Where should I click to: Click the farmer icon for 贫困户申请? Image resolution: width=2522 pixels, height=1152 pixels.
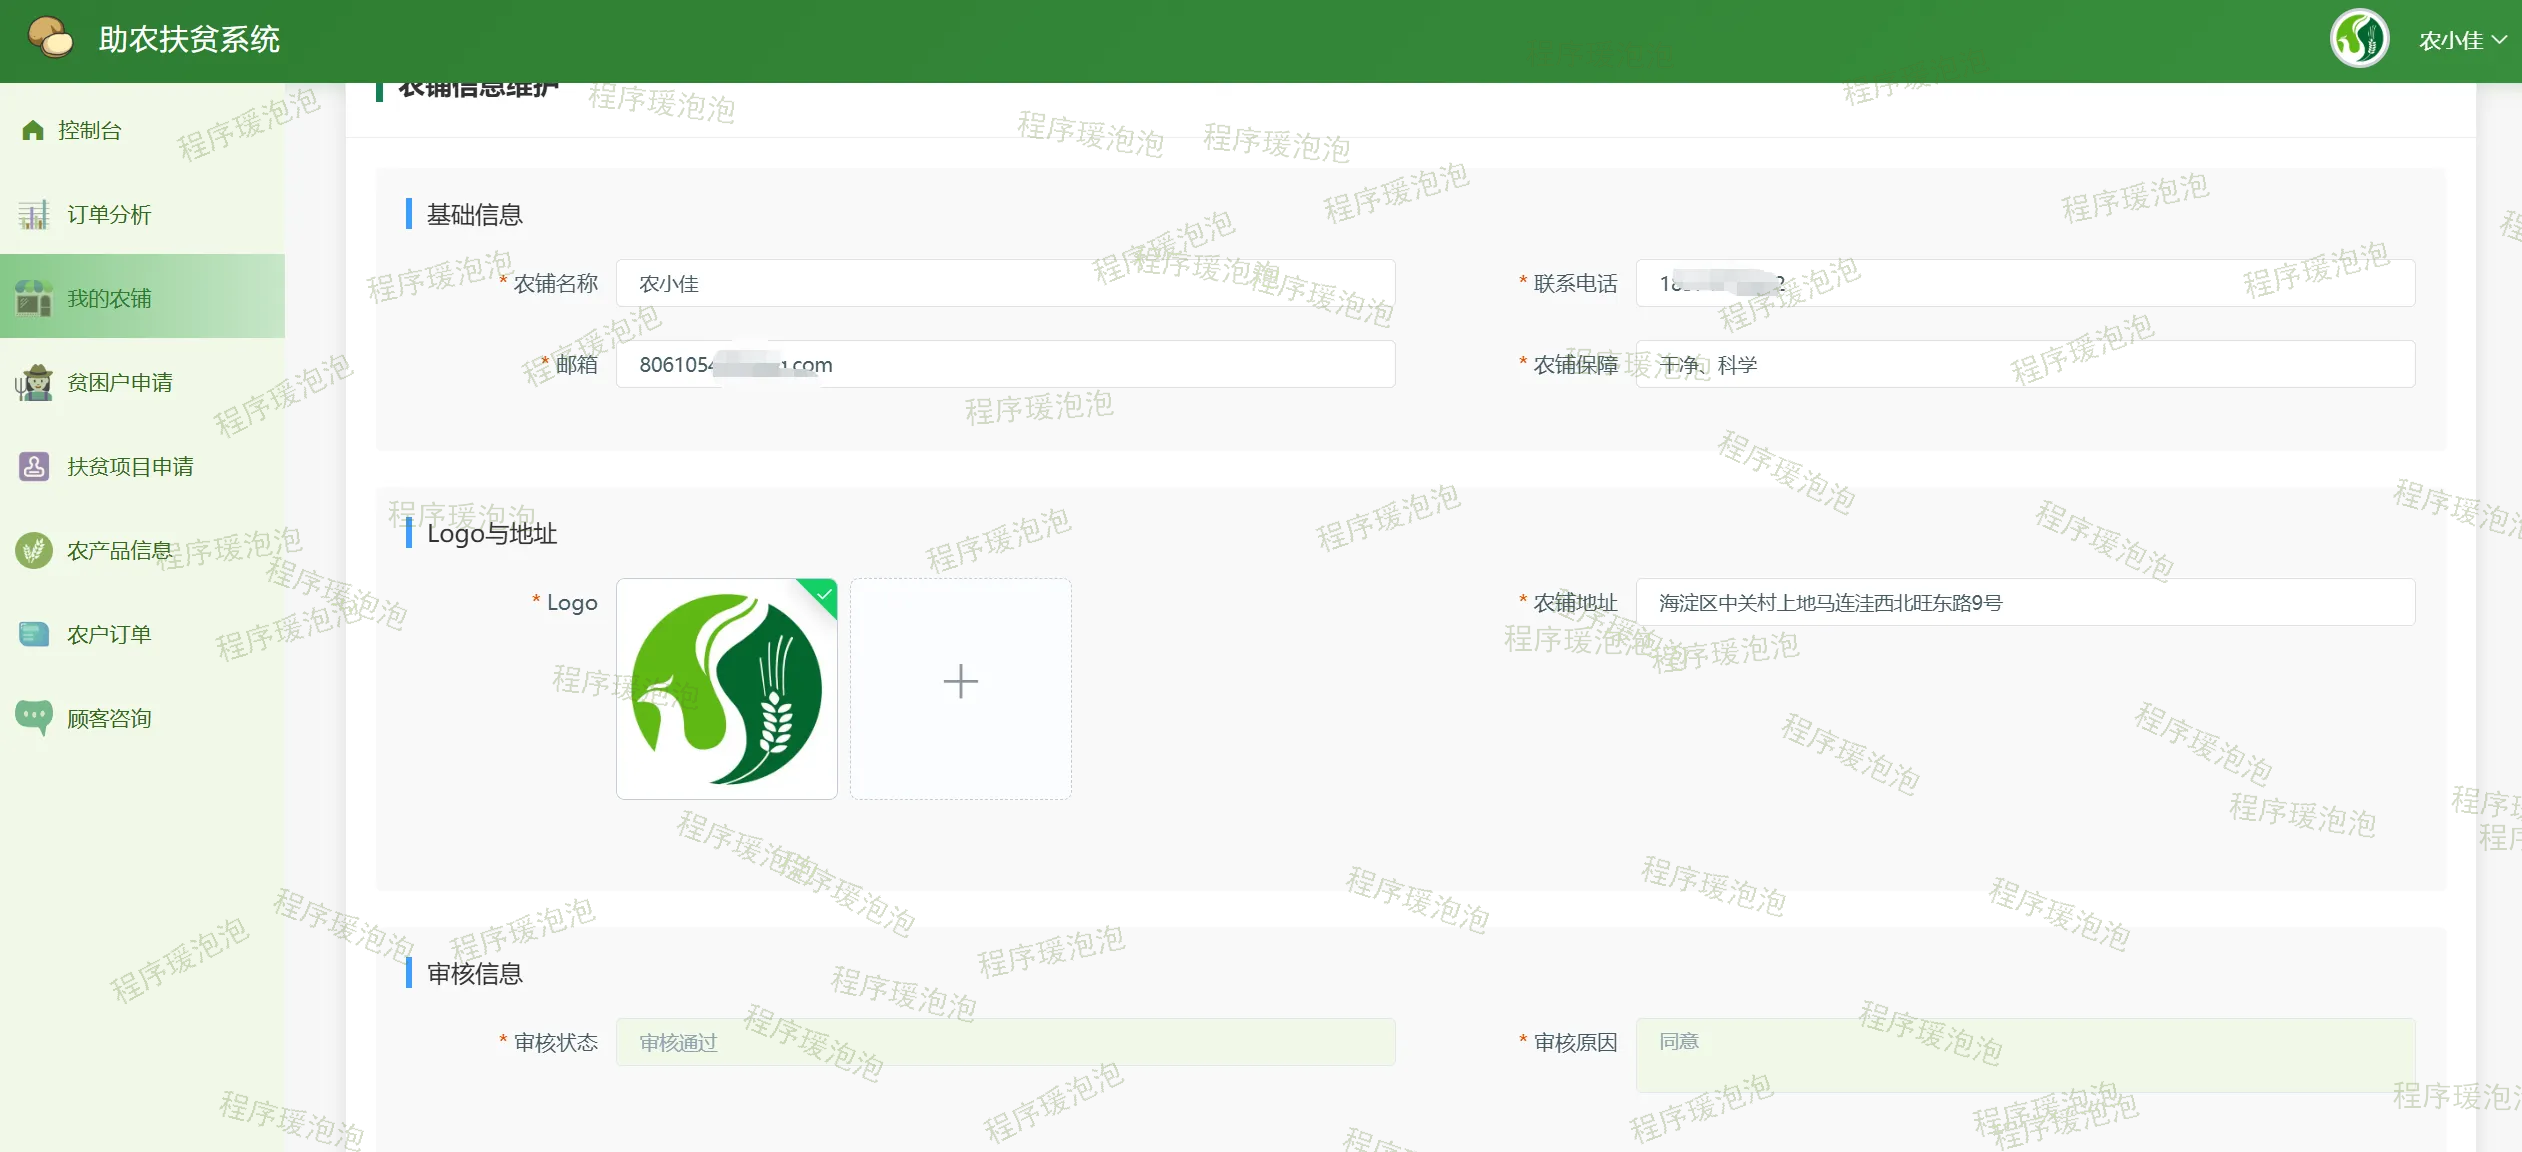tap(34, 382)
